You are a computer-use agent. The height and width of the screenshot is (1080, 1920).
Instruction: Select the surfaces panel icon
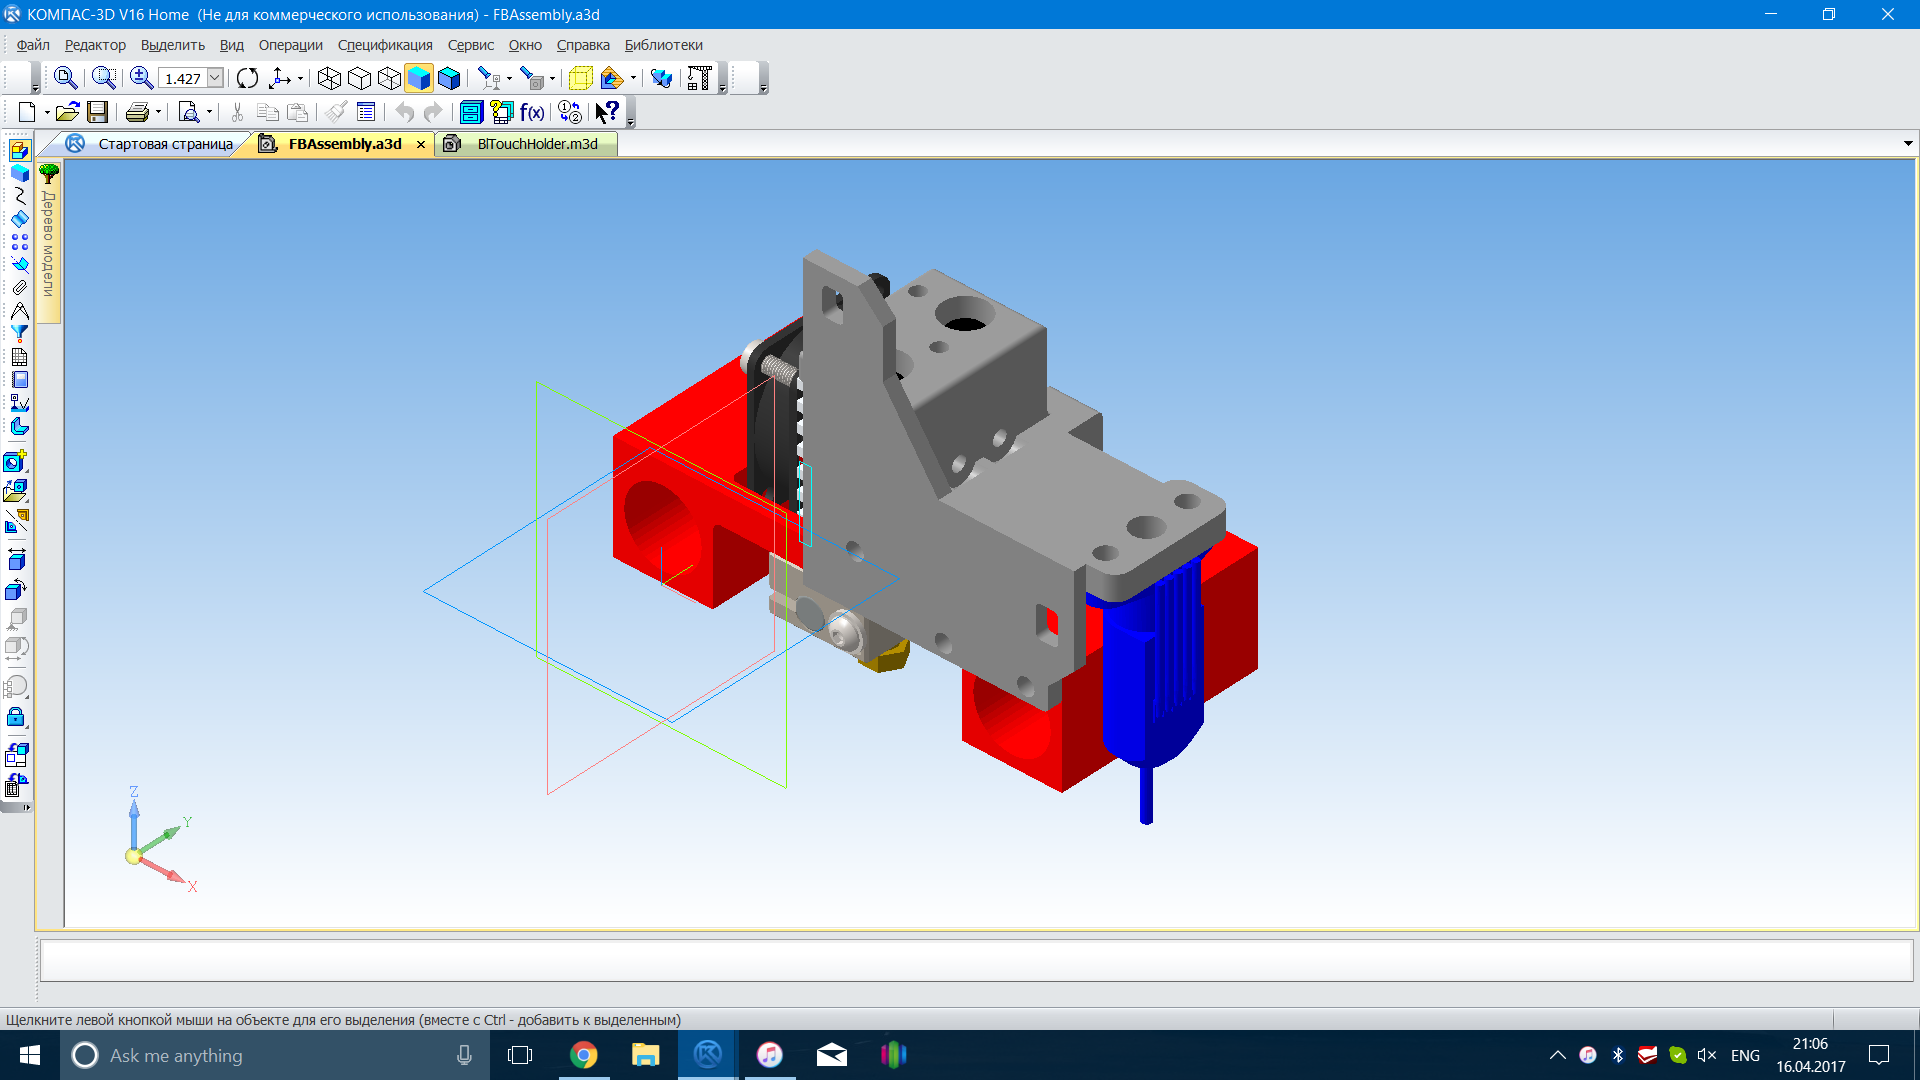coord(19,219)
